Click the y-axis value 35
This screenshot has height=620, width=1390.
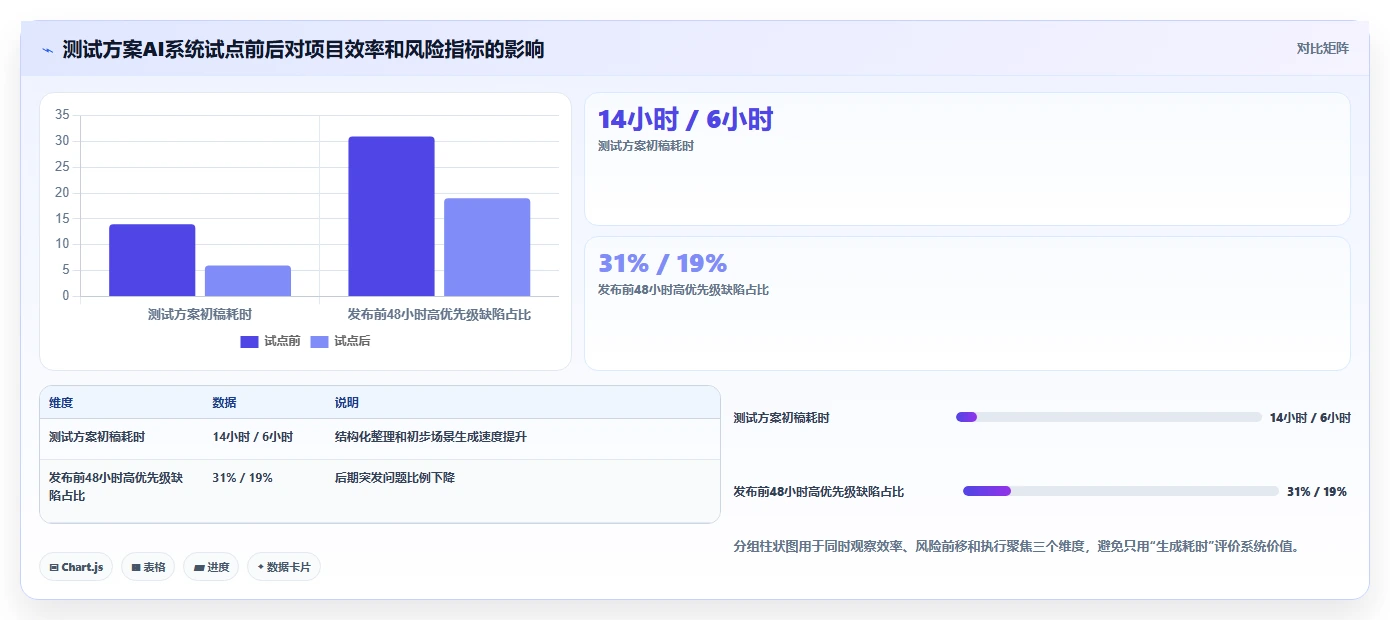tap(62, 115)
